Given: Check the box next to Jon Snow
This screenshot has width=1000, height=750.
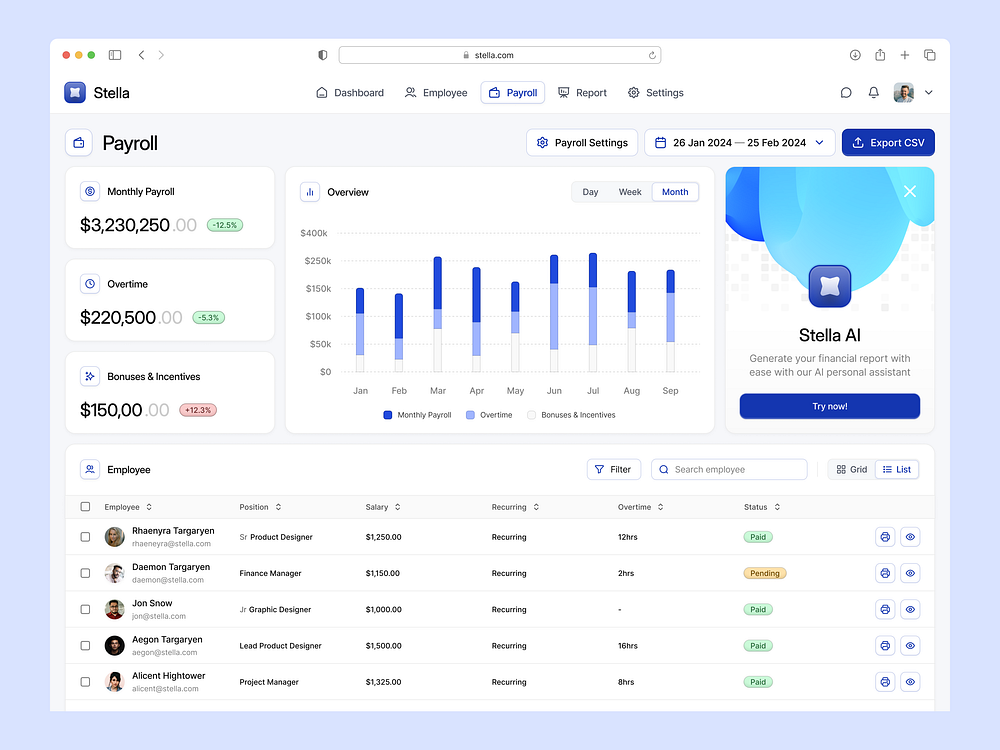Looking at the screenshot, I should coord(85,609).
